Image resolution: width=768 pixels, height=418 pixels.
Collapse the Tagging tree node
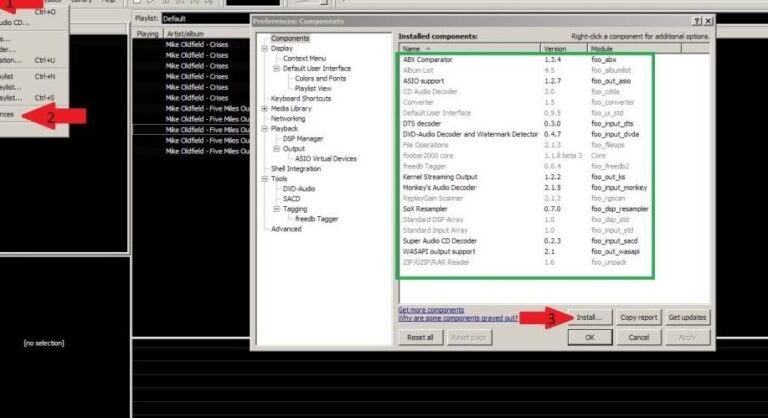[x=276, y=209]
